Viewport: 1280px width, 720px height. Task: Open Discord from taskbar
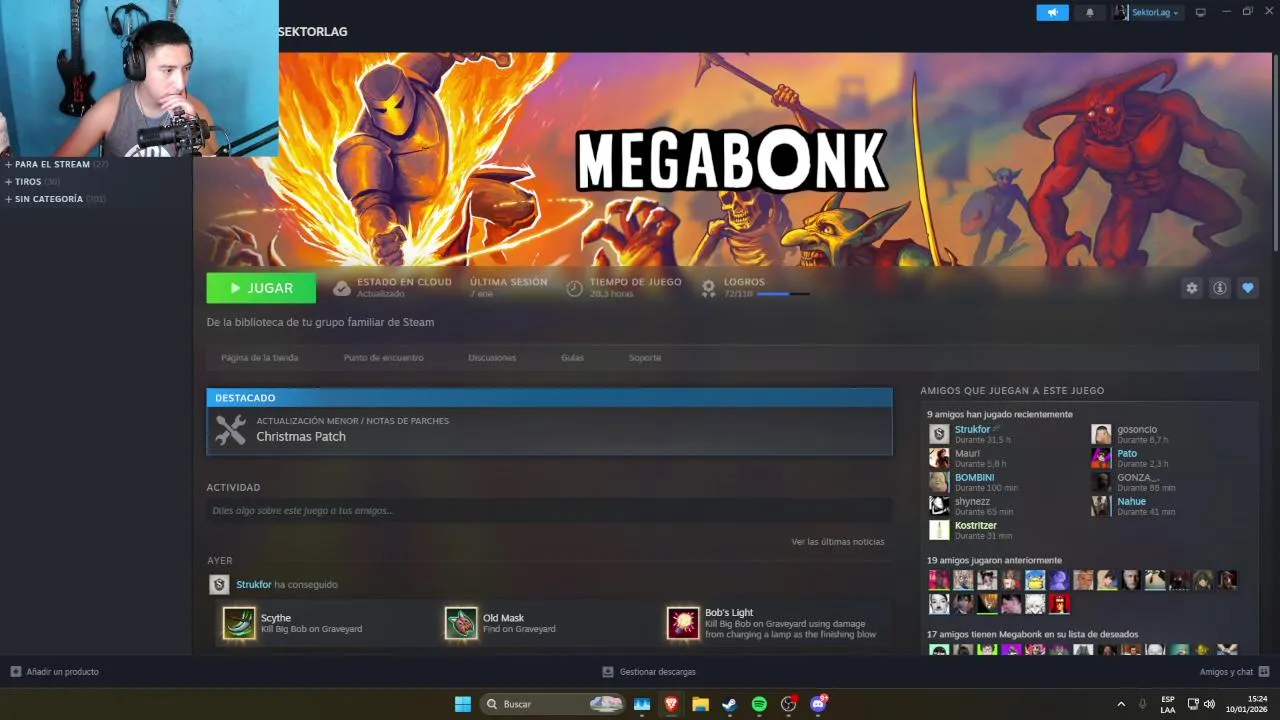(818, 704)
